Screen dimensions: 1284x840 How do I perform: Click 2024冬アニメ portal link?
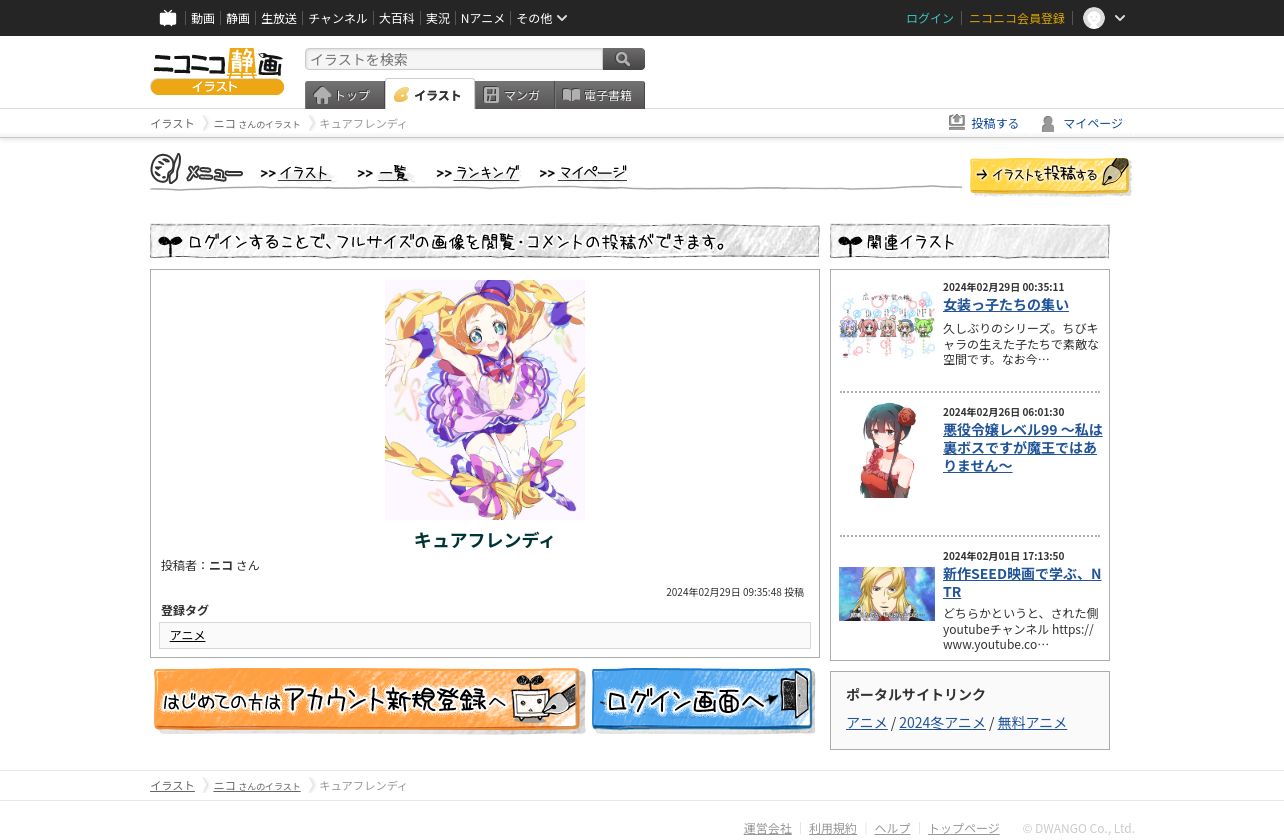(942, 722)
